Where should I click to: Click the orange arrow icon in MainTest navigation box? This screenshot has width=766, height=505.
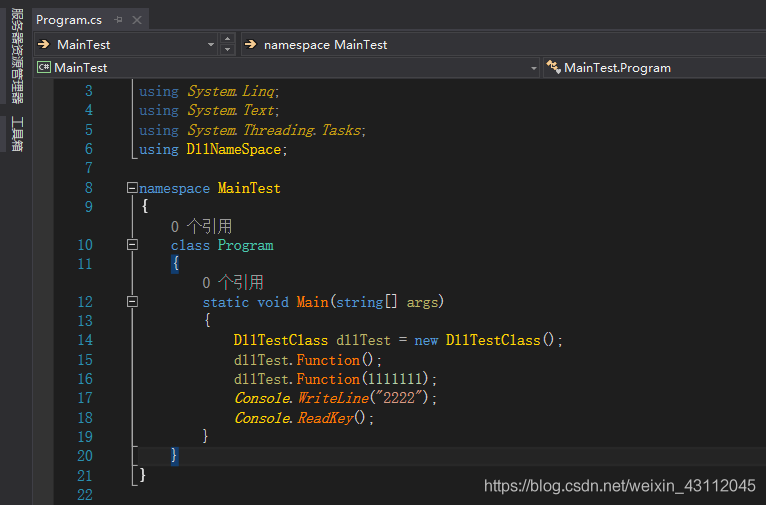point(43,44)
